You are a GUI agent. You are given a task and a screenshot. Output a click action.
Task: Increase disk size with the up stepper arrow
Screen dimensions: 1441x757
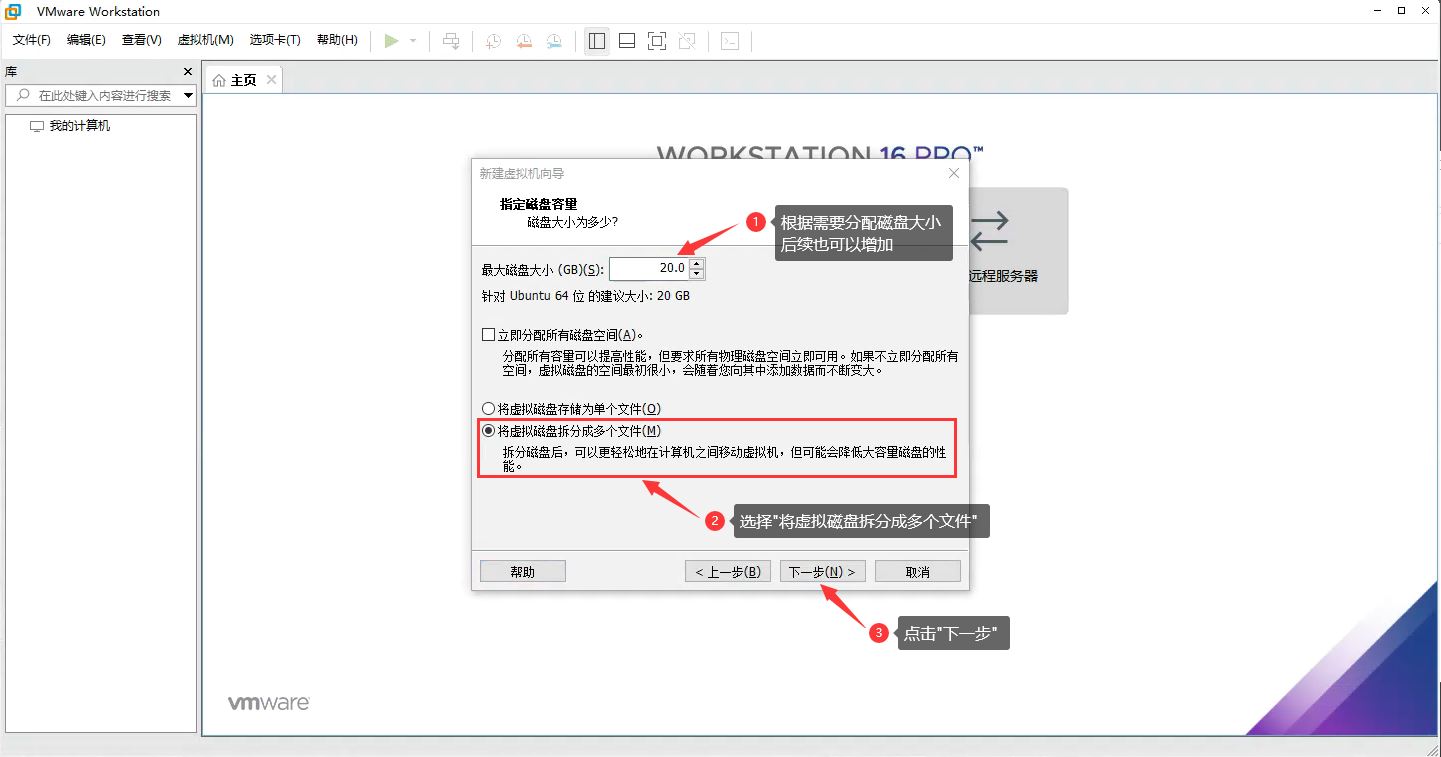coord(697,263)
